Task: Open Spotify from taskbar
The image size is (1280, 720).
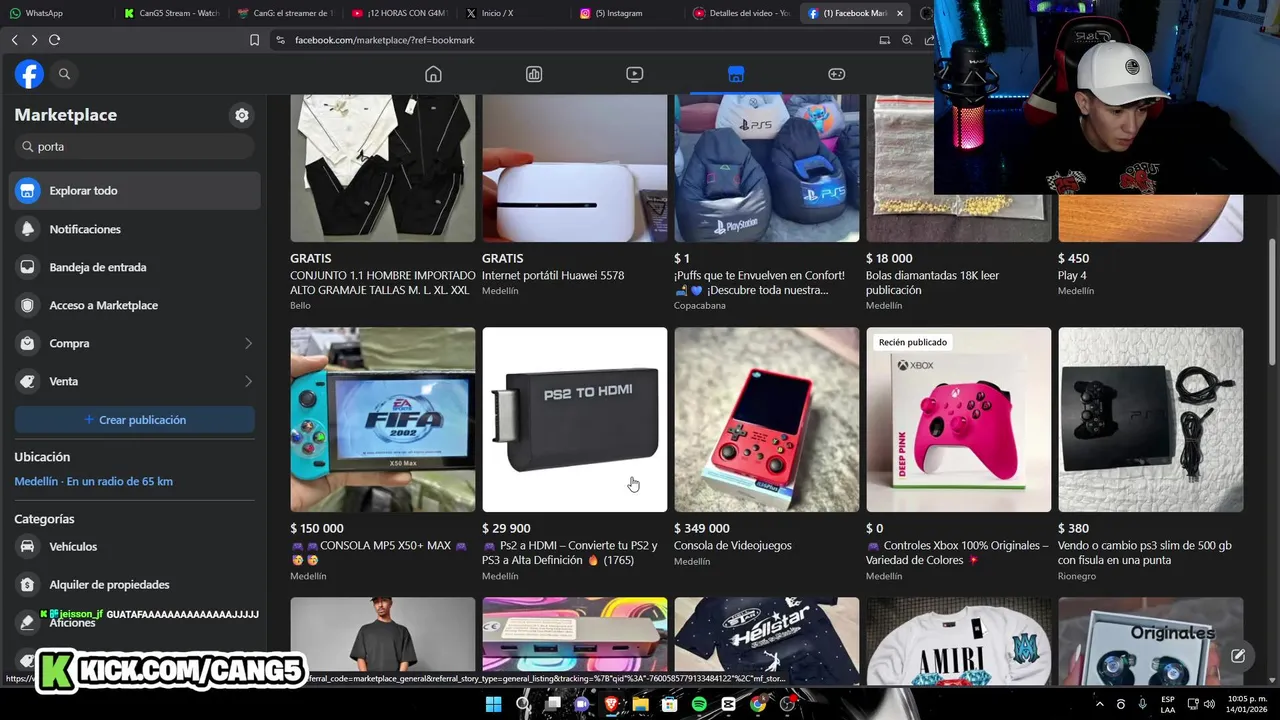Action: point(699,704)
